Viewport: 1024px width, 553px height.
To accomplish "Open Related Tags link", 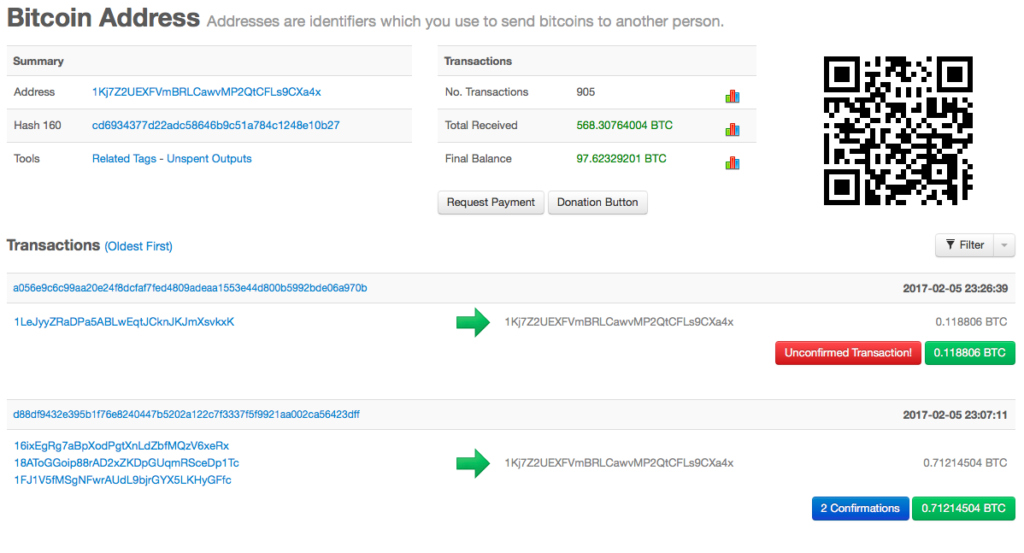I will coord(124,159).
